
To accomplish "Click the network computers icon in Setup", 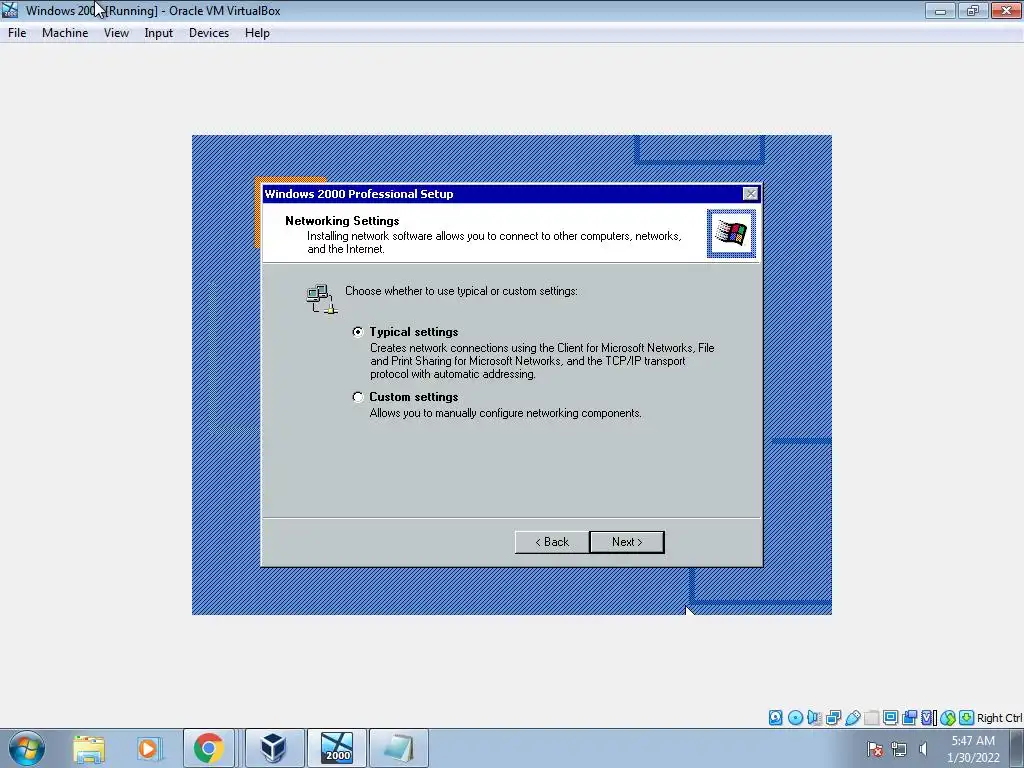I will click(321, 299).
